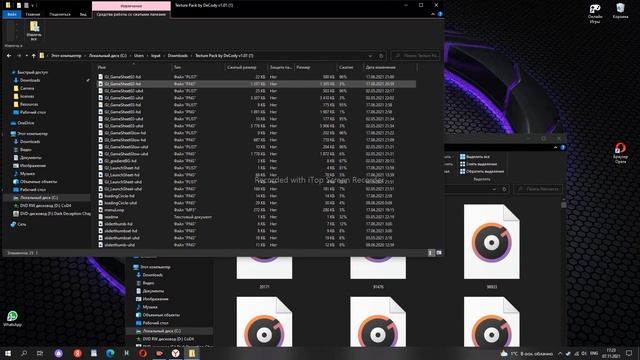Click the Извлечь все extract icon in ribbon

pos(34,31)
